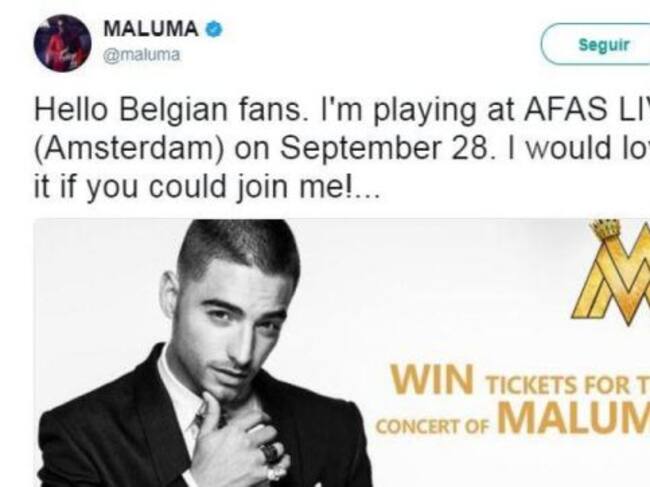Viewport: 650px width, 487px height.
Task: Click the large gold 'WIN' text
Action: (x=432, y=380)
